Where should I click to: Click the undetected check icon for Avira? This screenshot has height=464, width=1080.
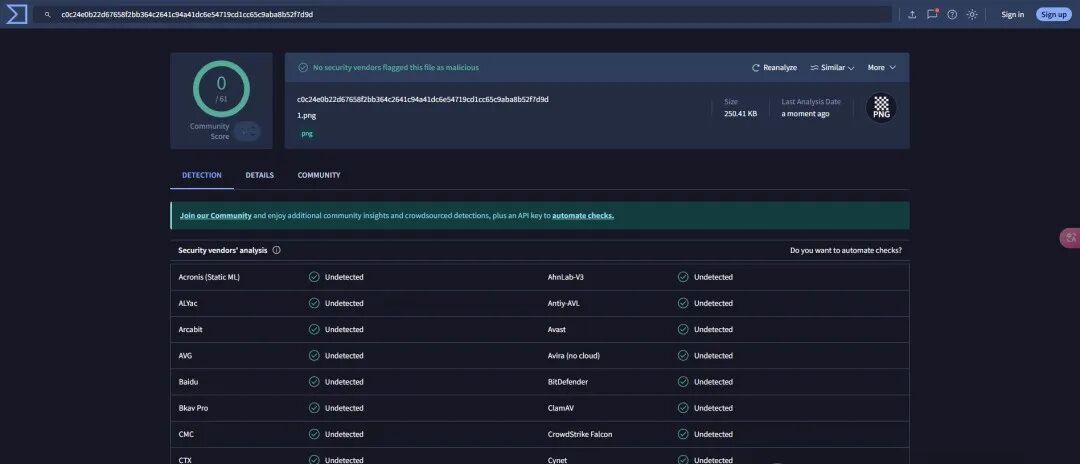pyautogui.click(x=683, y=355)
